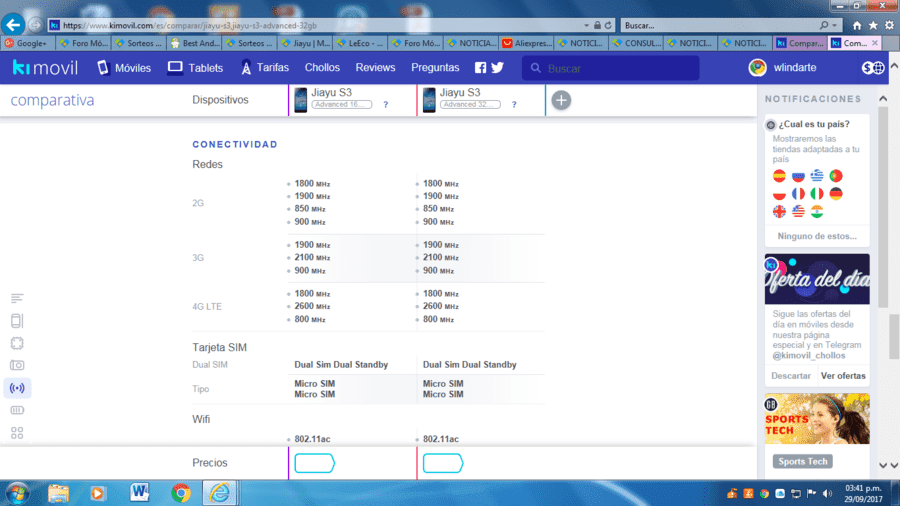Select the Poland flag
Image resolution: width=900 pixels, height=506 pixels.
[x=779, y=194]
